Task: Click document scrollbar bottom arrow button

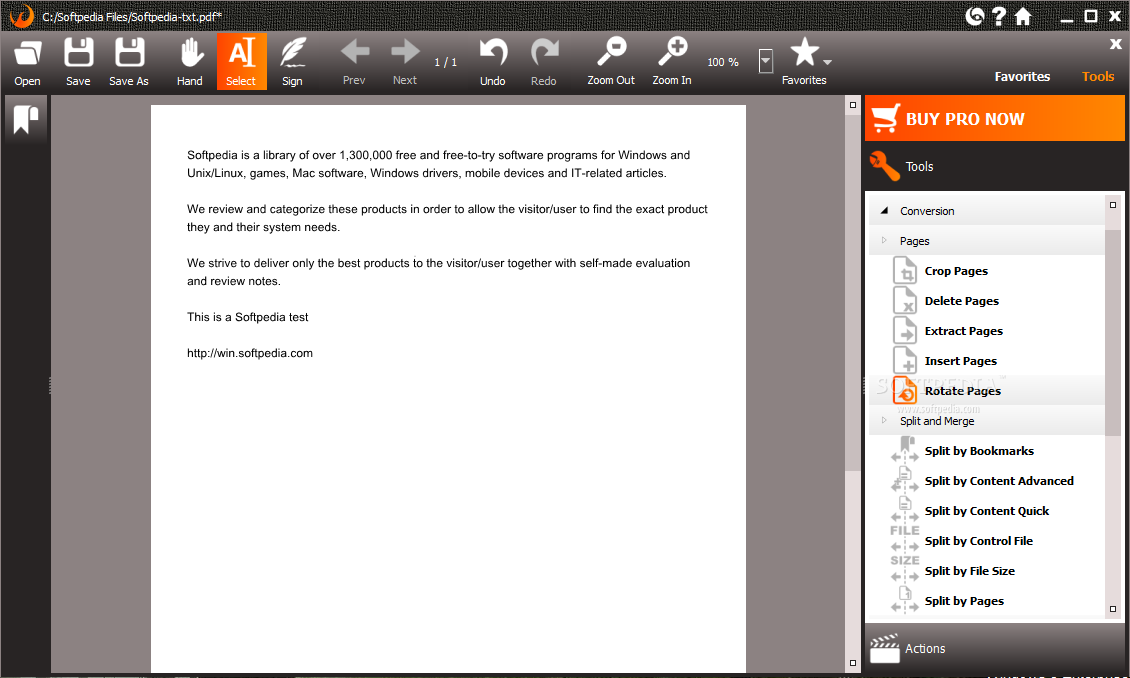Action: [853, 663]
